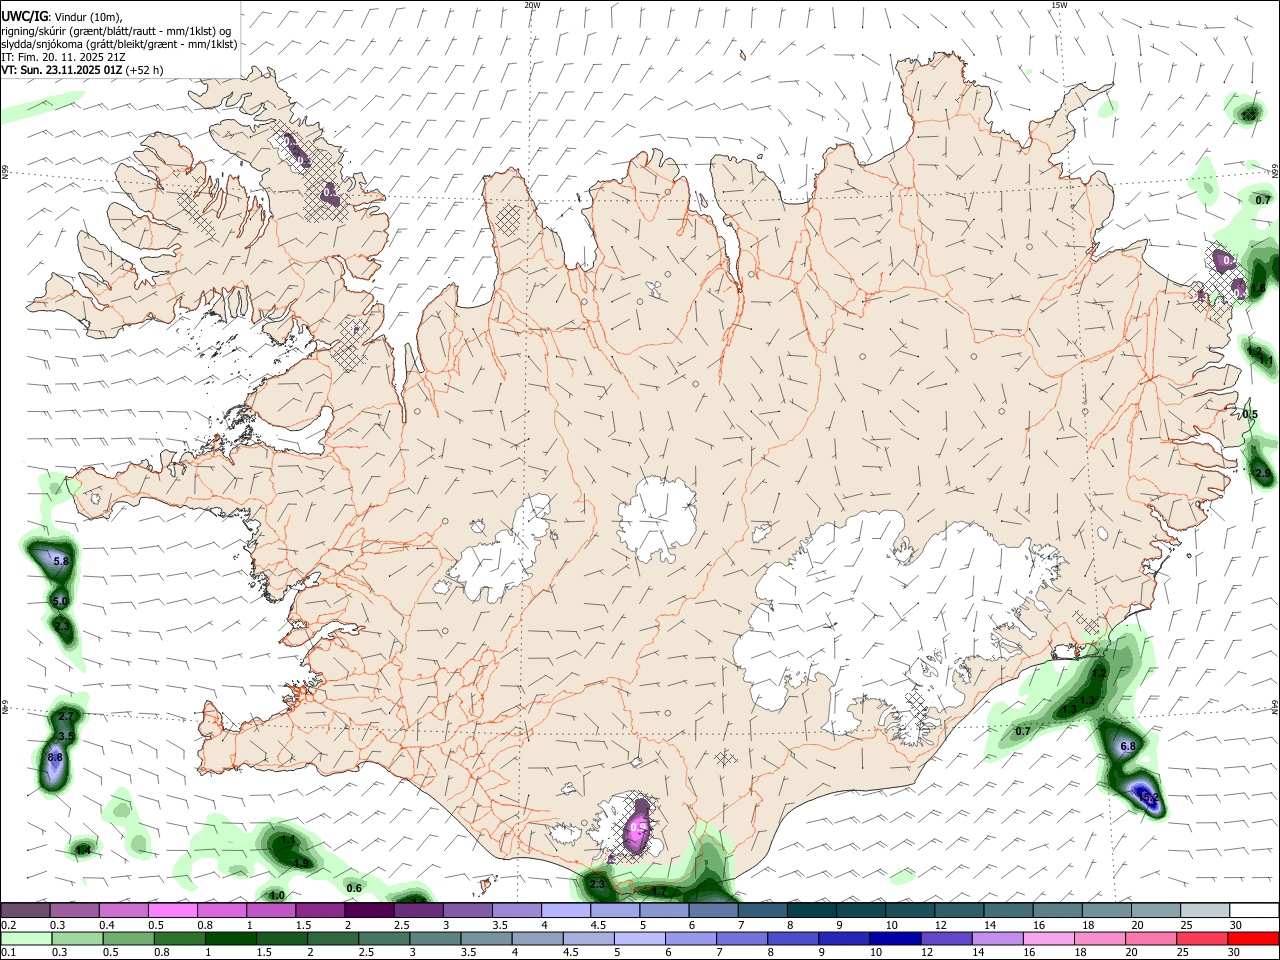Click the '1.4' value in the far southwest

point(84,850)
